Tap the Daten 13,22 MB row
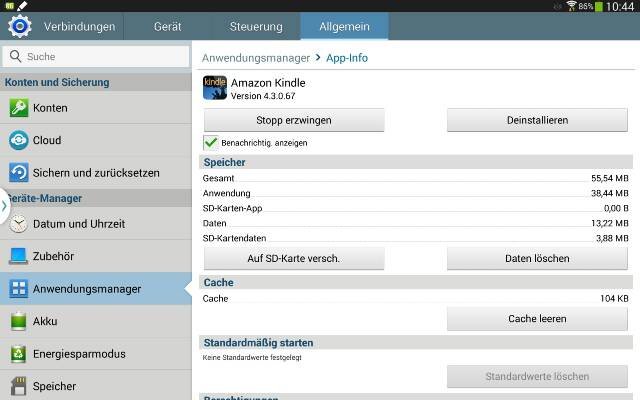Viewport: 640px width, 400px height. point(416,223)
